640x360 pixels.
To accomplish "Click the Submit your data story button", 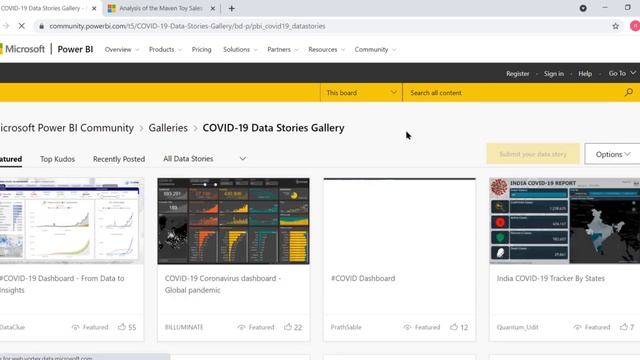I will coord(533,154).
